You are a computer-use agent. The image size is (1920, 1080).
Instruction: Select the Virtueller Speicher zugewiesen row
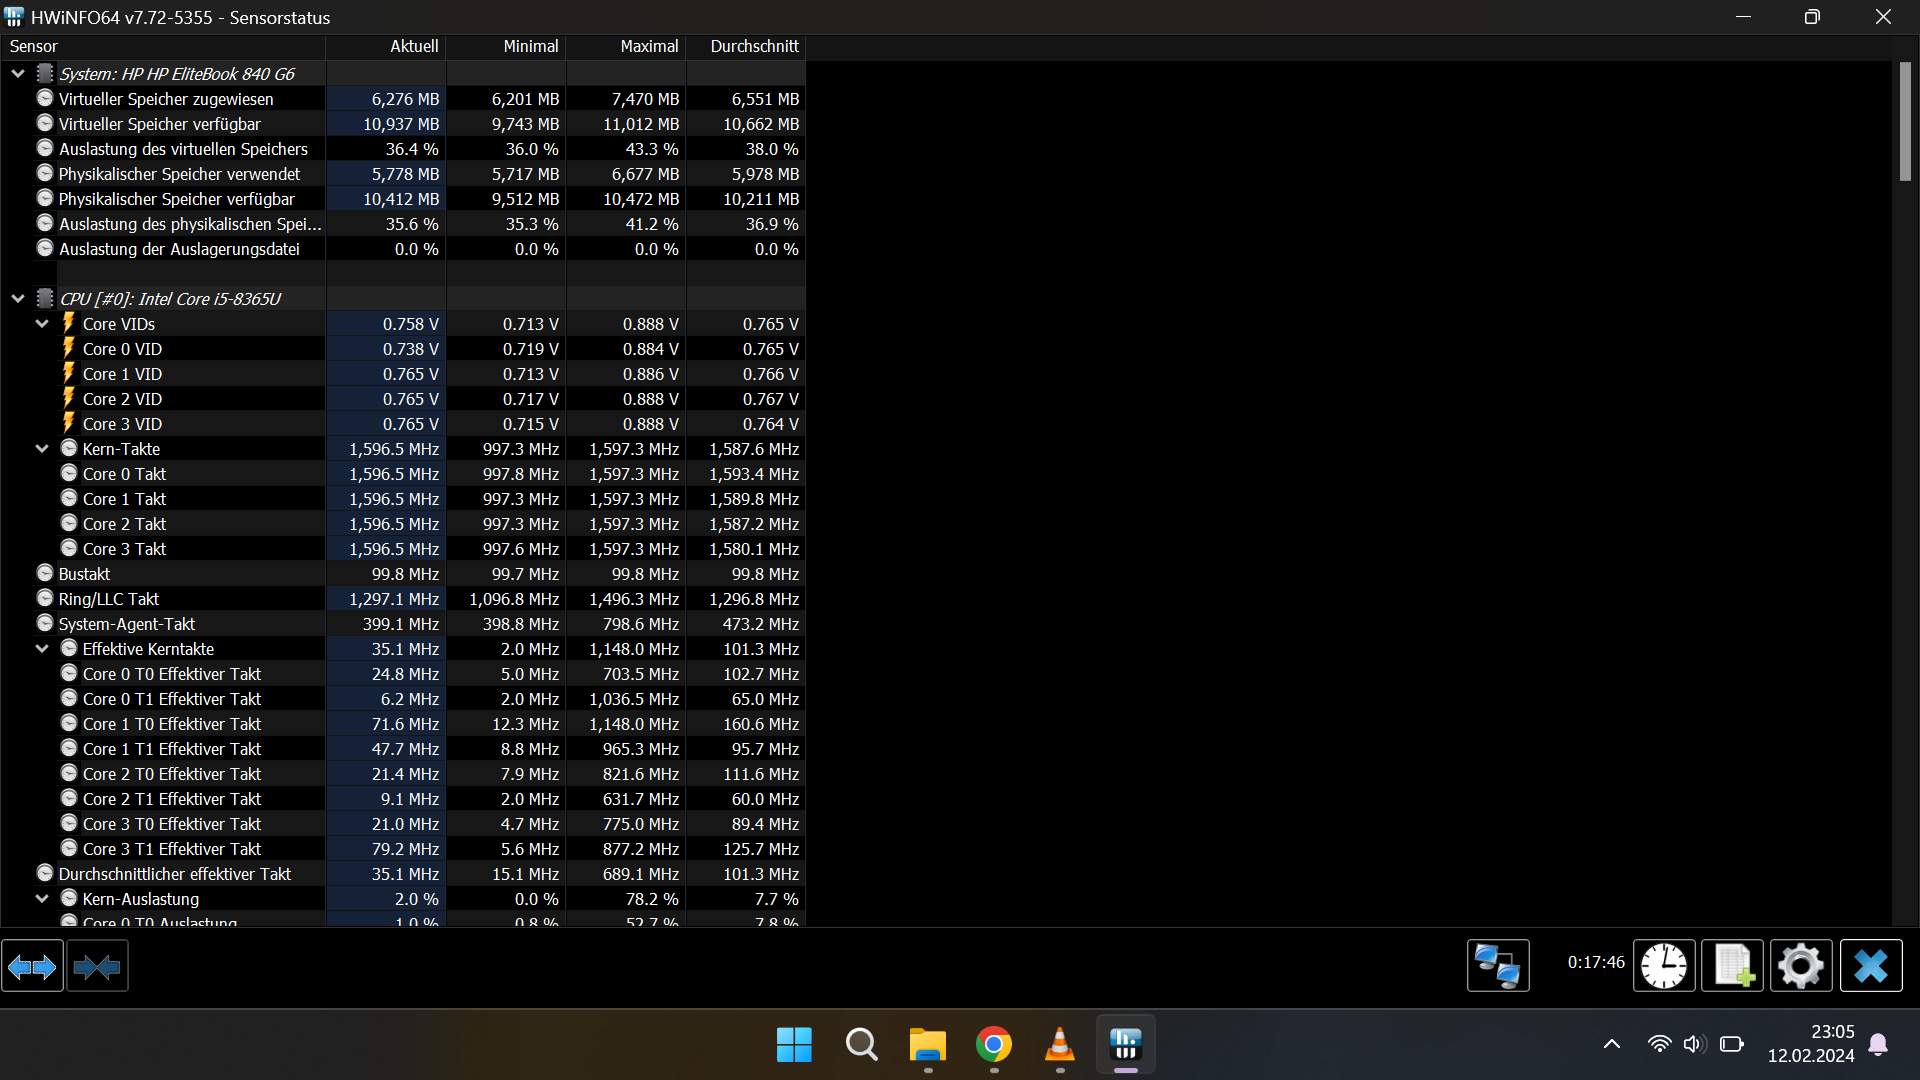coord(166,99)
